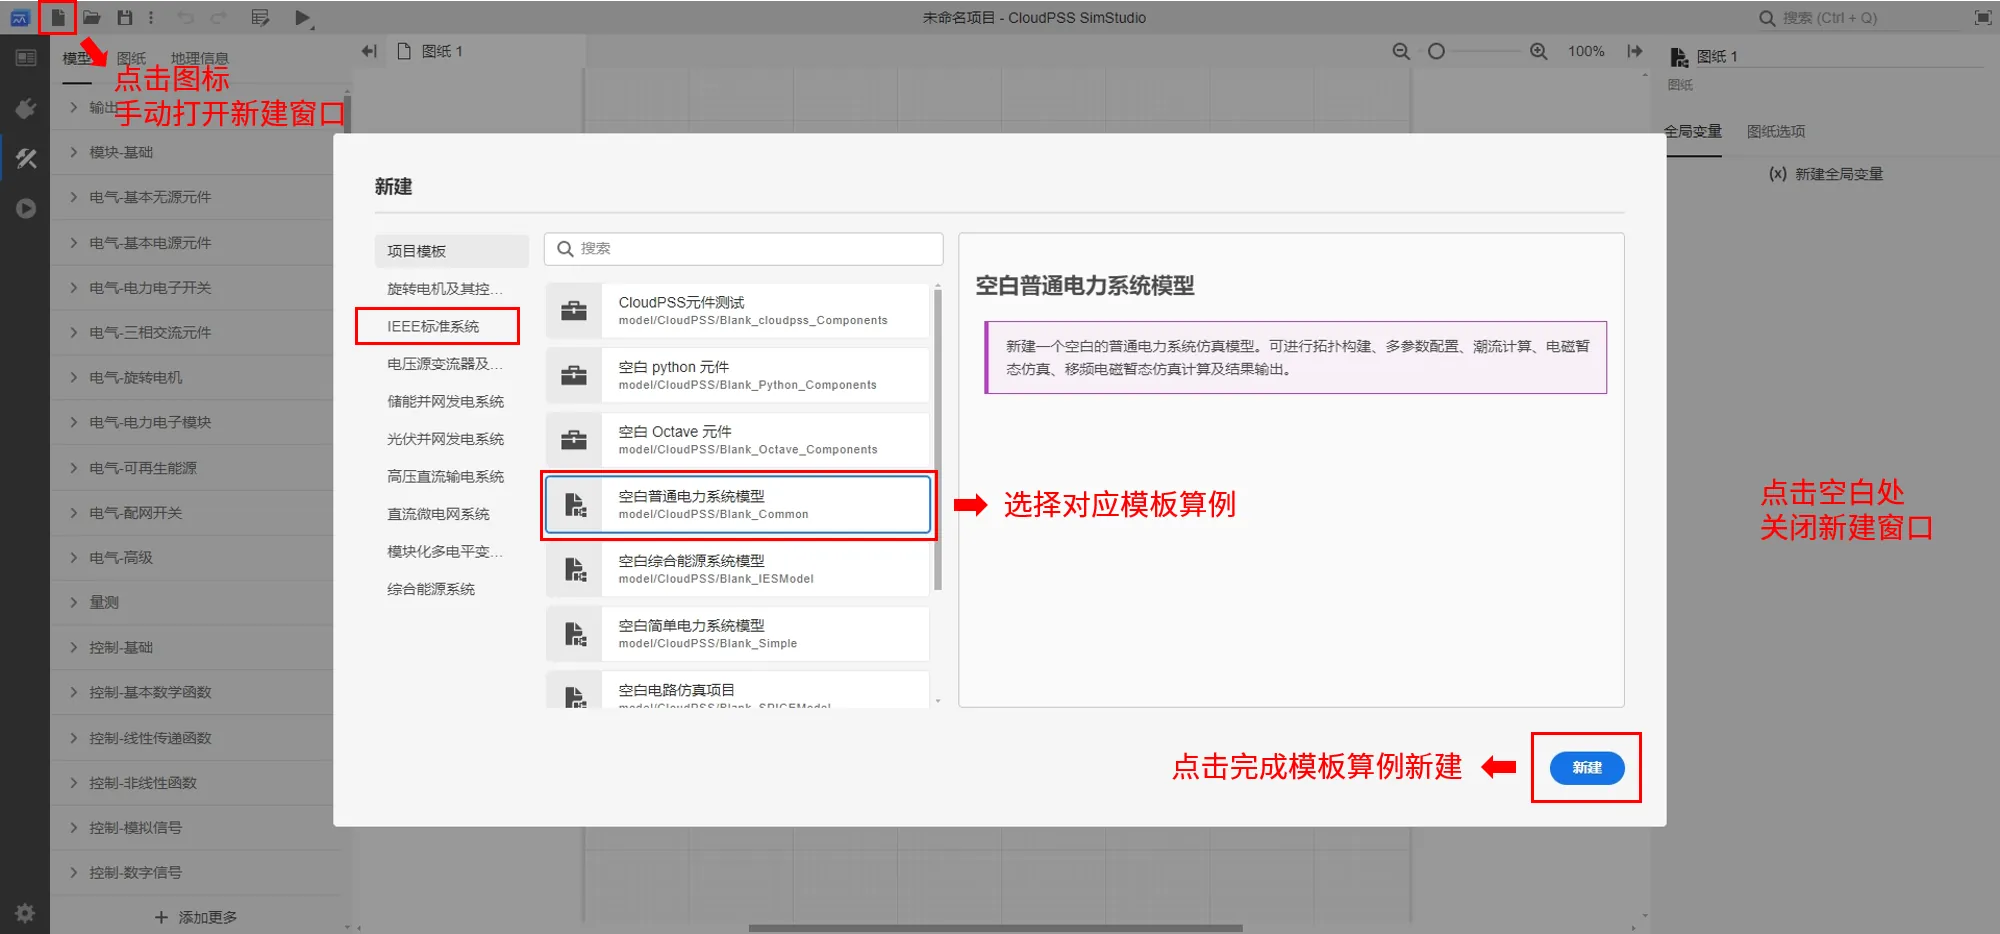Click 添加更多 at panel bottom
The width and height of the screenshot is (2000, 934).
coord(196,917)
